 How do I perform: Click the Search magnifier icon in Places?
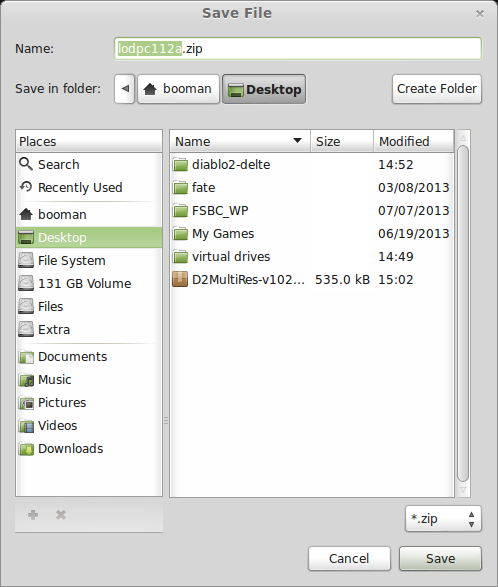click(26, 164)
